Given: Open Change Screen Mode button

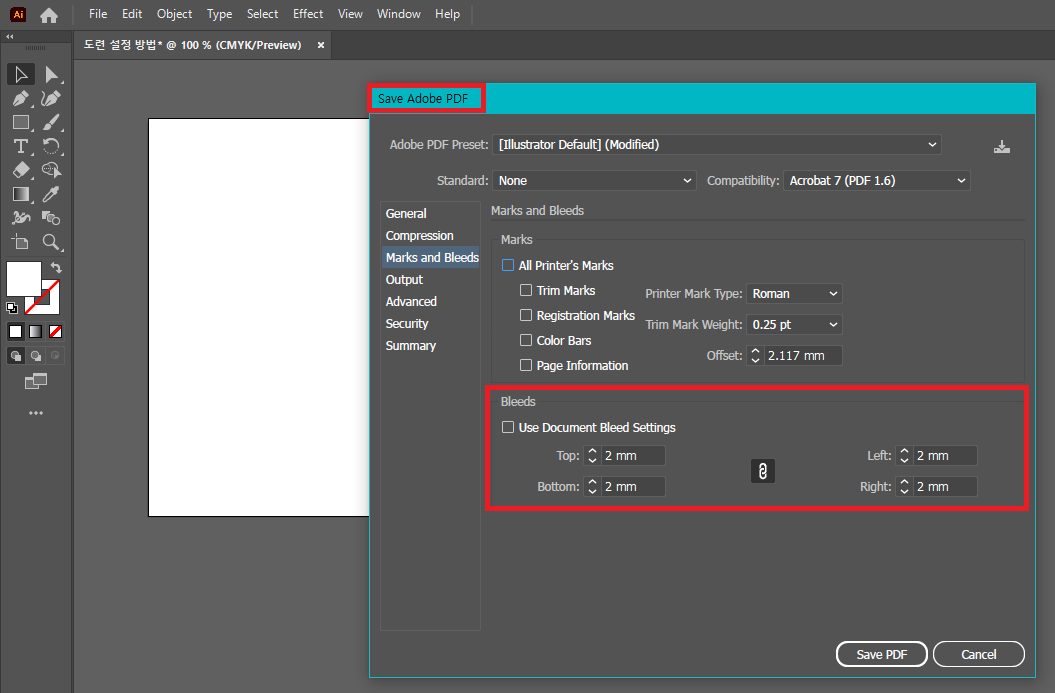Looking at the screenshot, I should point(36,381).
